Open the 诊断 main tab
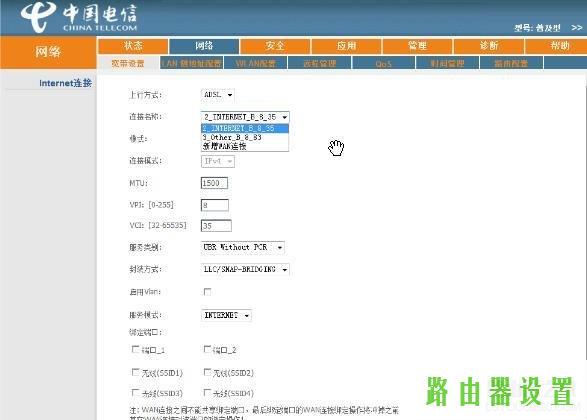The image size is (587, 420). [x=489, y=46]
